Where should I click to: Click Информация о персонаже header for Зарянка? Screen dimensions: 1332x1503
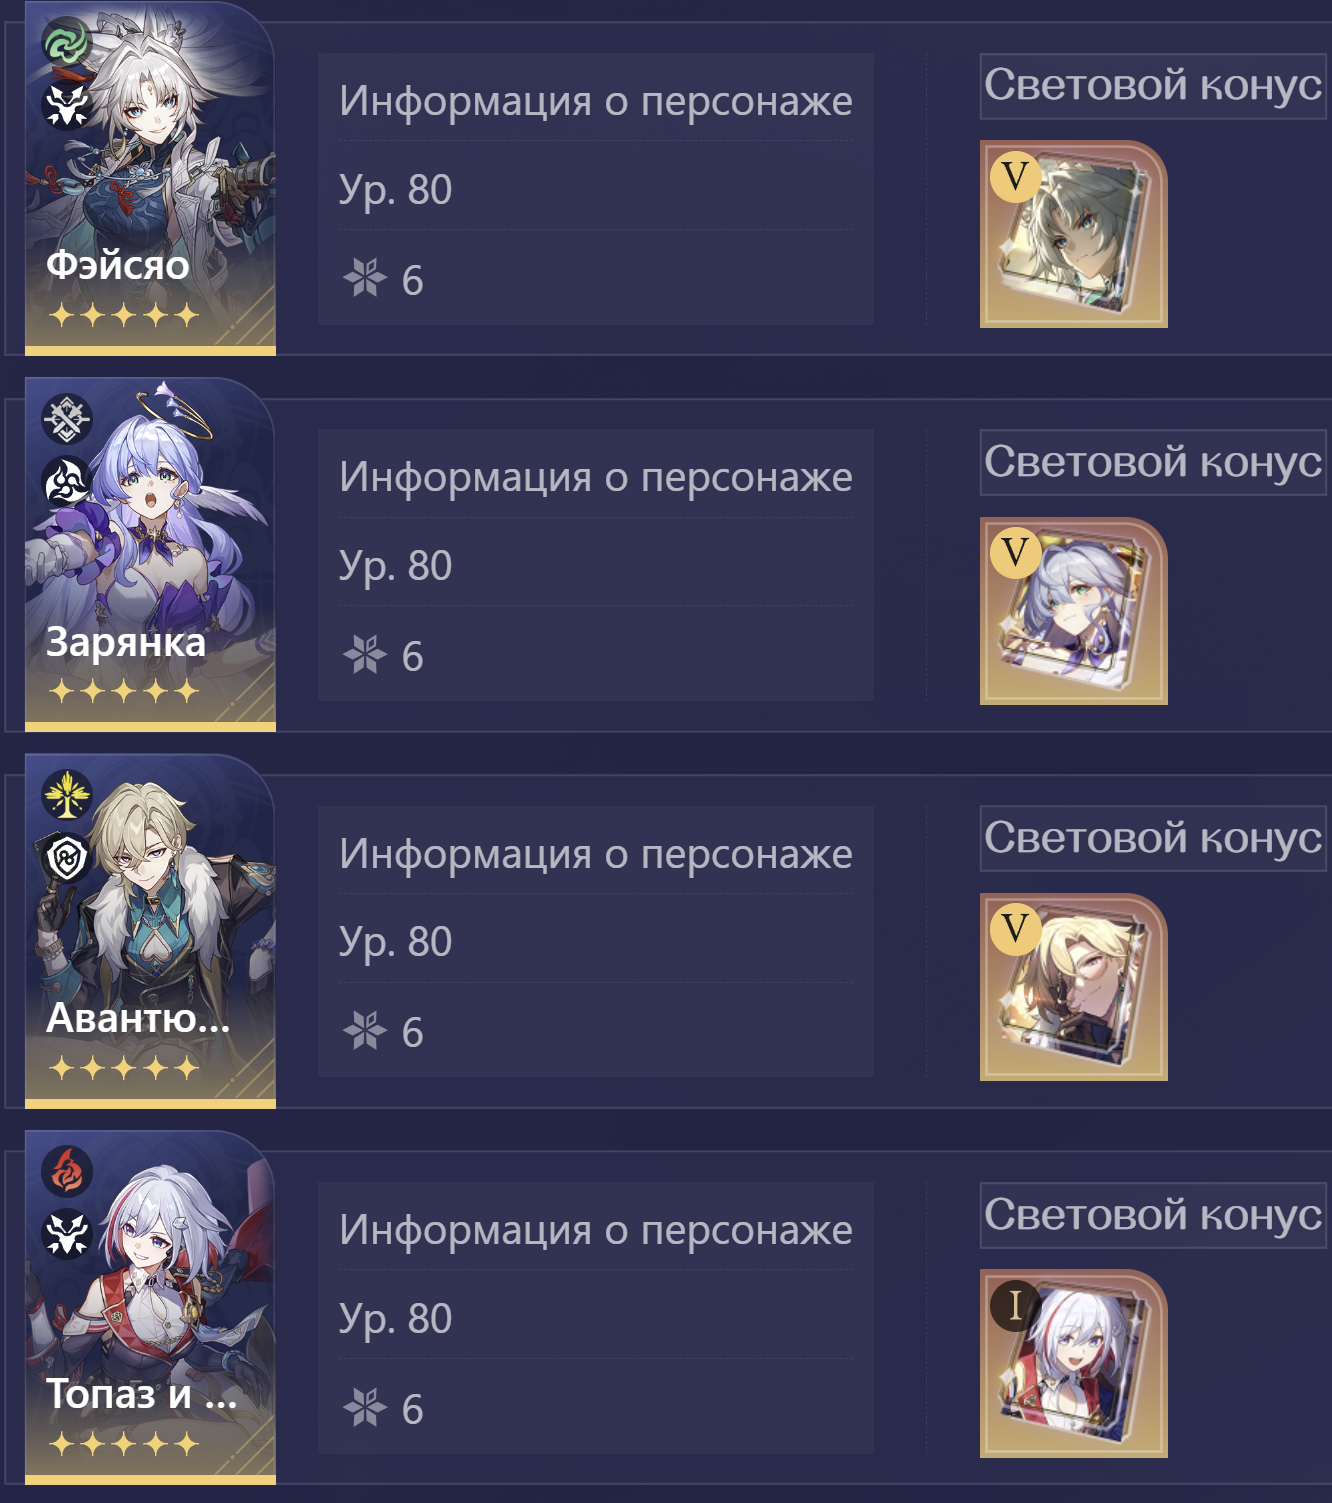point(596,477)
